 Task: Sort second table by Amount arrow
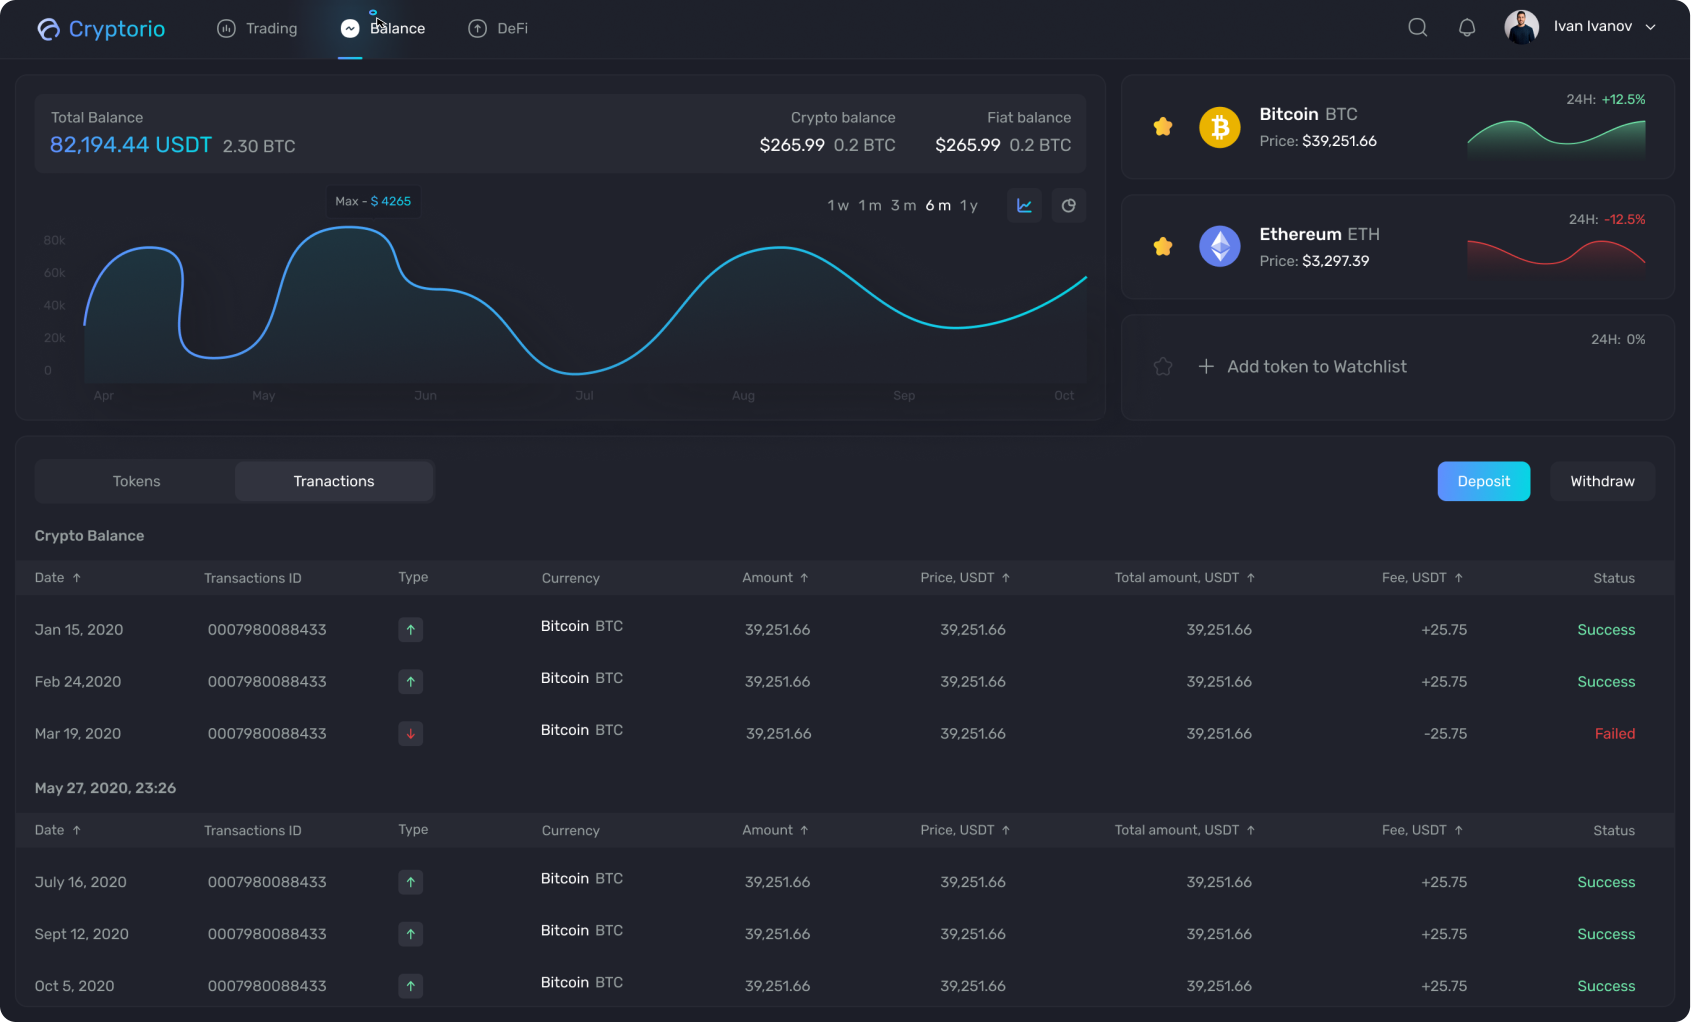[x=804, y=830]
